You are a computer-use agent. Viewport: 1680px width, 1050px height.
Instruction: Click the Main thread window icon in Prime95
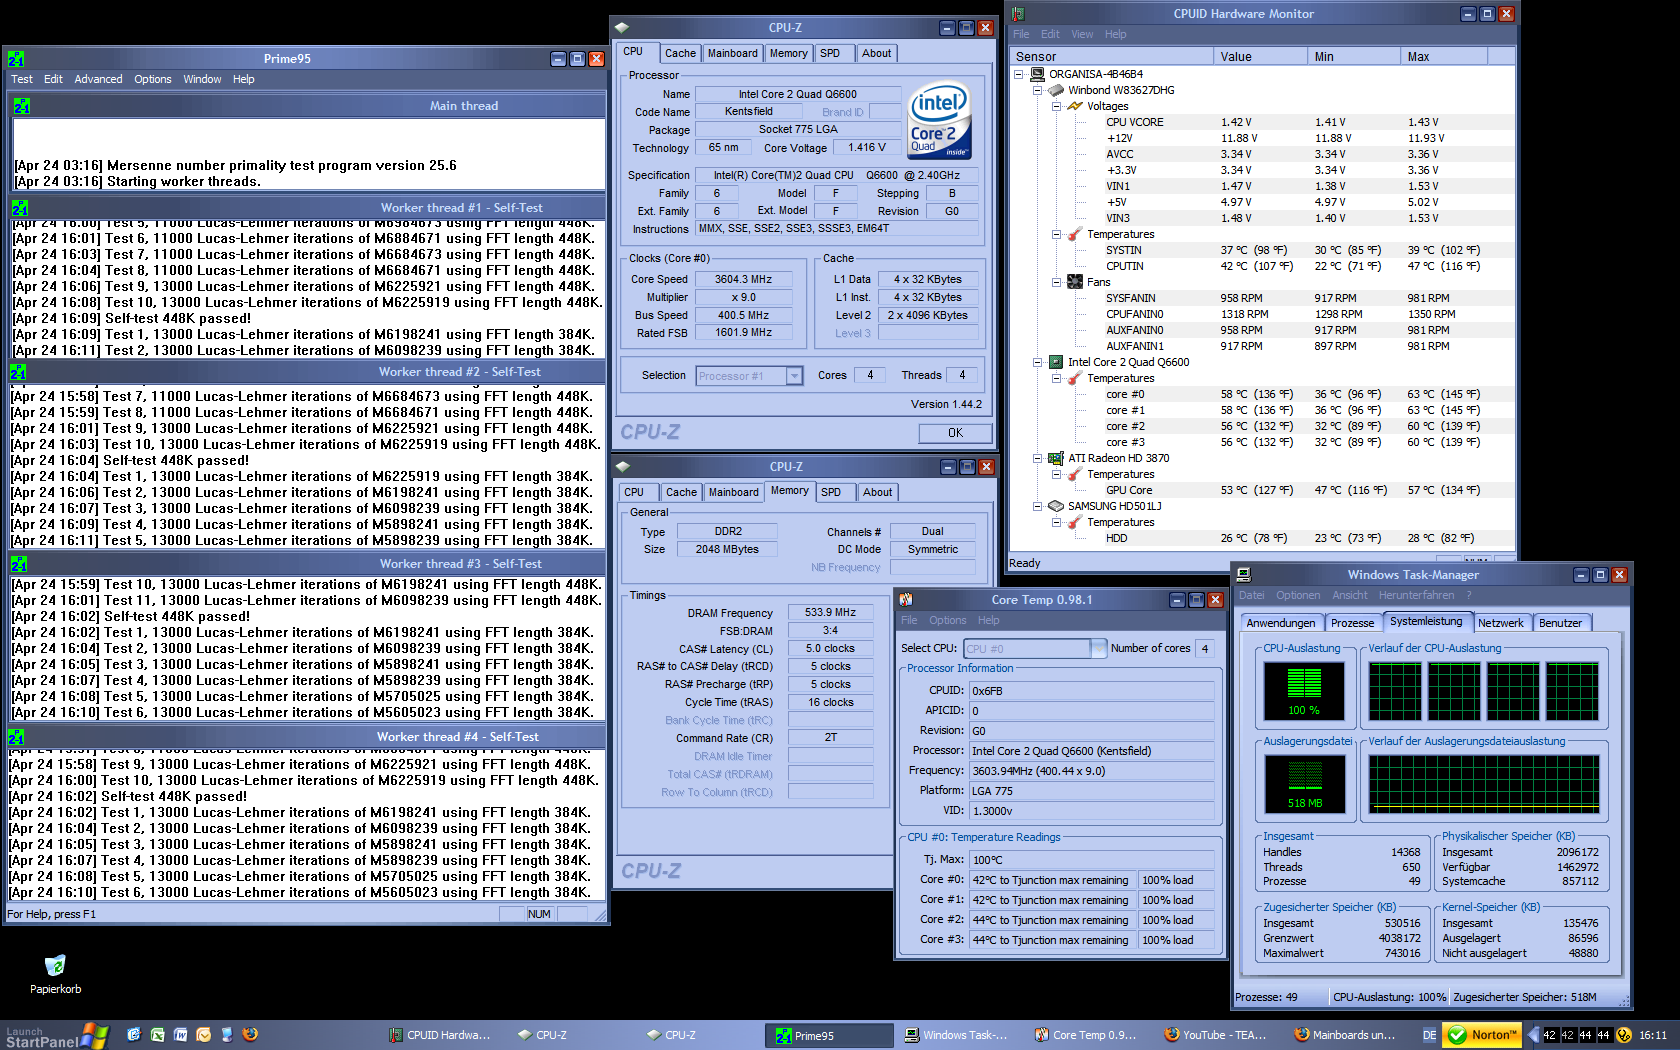click(x=22, y=106)
